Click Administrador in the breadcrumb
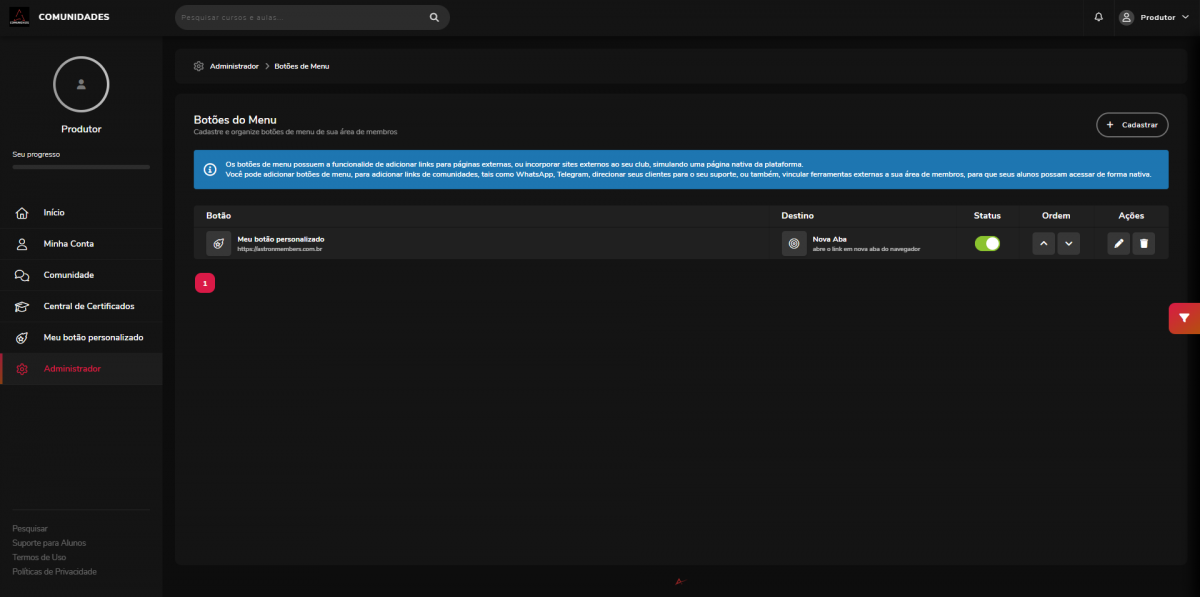Screen dimensions: 1200x597 234,66
